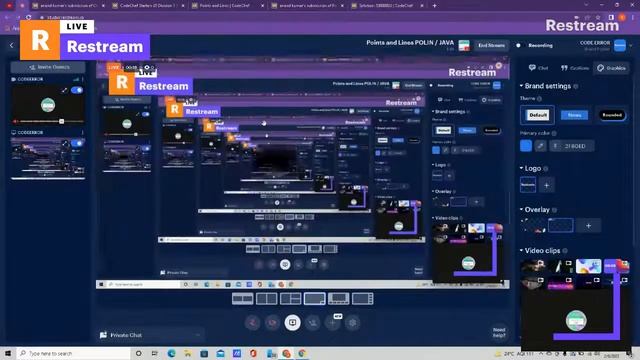Open Microsoft Edge from taskbar

[171, 353]
